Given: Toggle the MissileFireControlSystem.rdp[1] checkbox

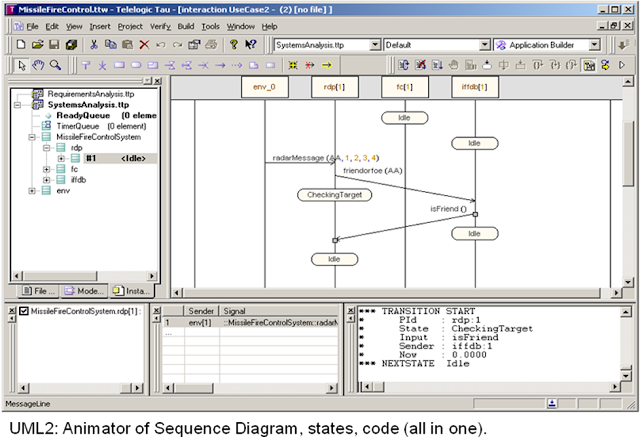Looking at the screenshot, I should point(24,311).
